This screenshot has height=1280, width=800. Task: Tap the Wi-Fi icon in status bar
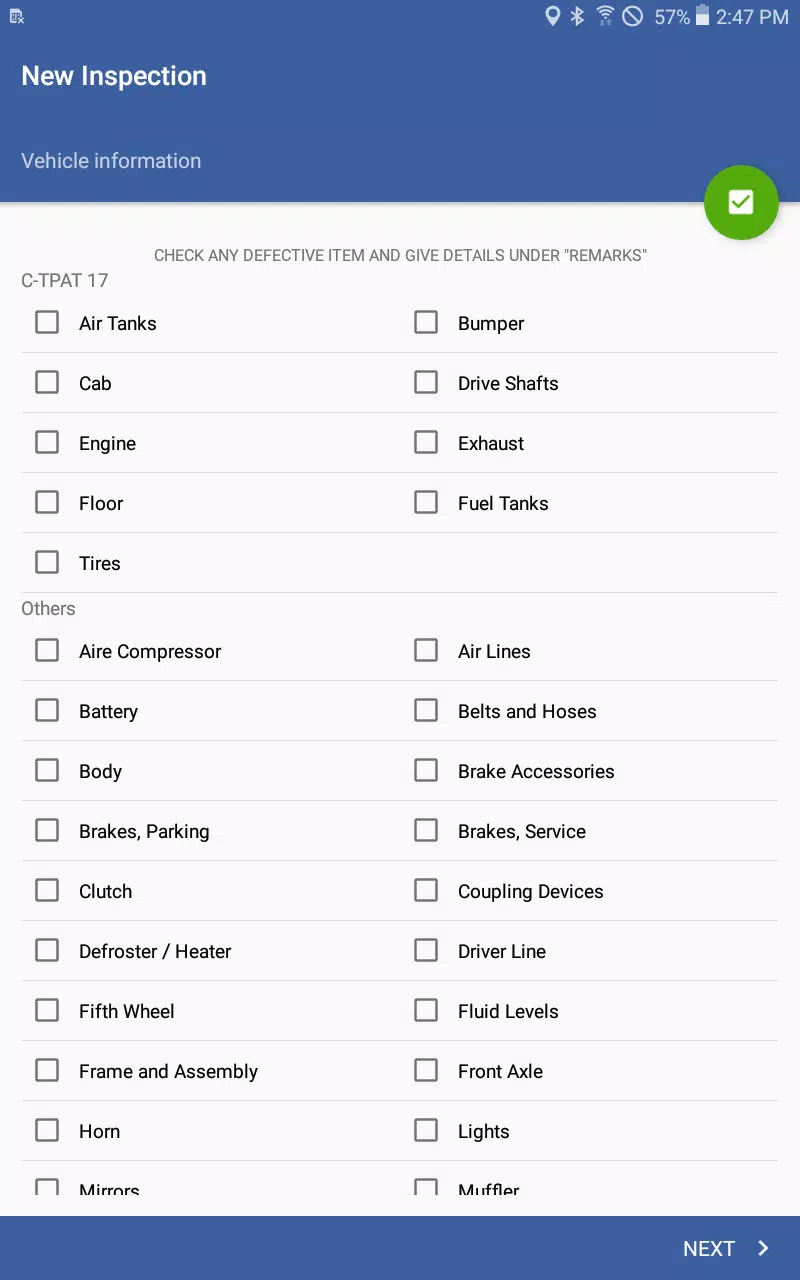[605, 16]
